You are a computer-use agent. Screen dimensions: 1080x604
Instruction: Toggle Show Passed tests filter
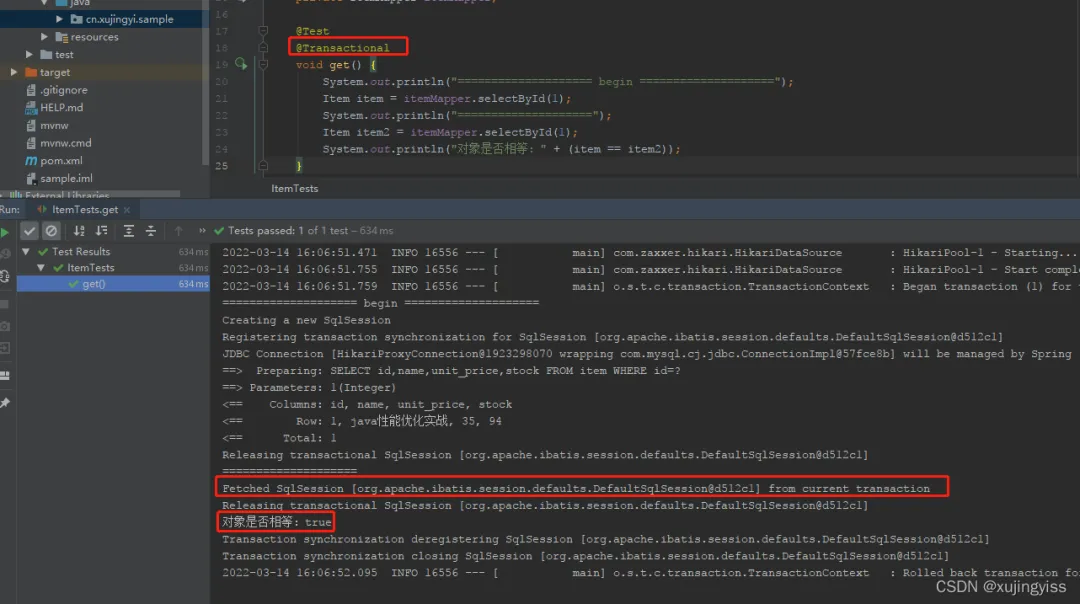pos(29,231)
